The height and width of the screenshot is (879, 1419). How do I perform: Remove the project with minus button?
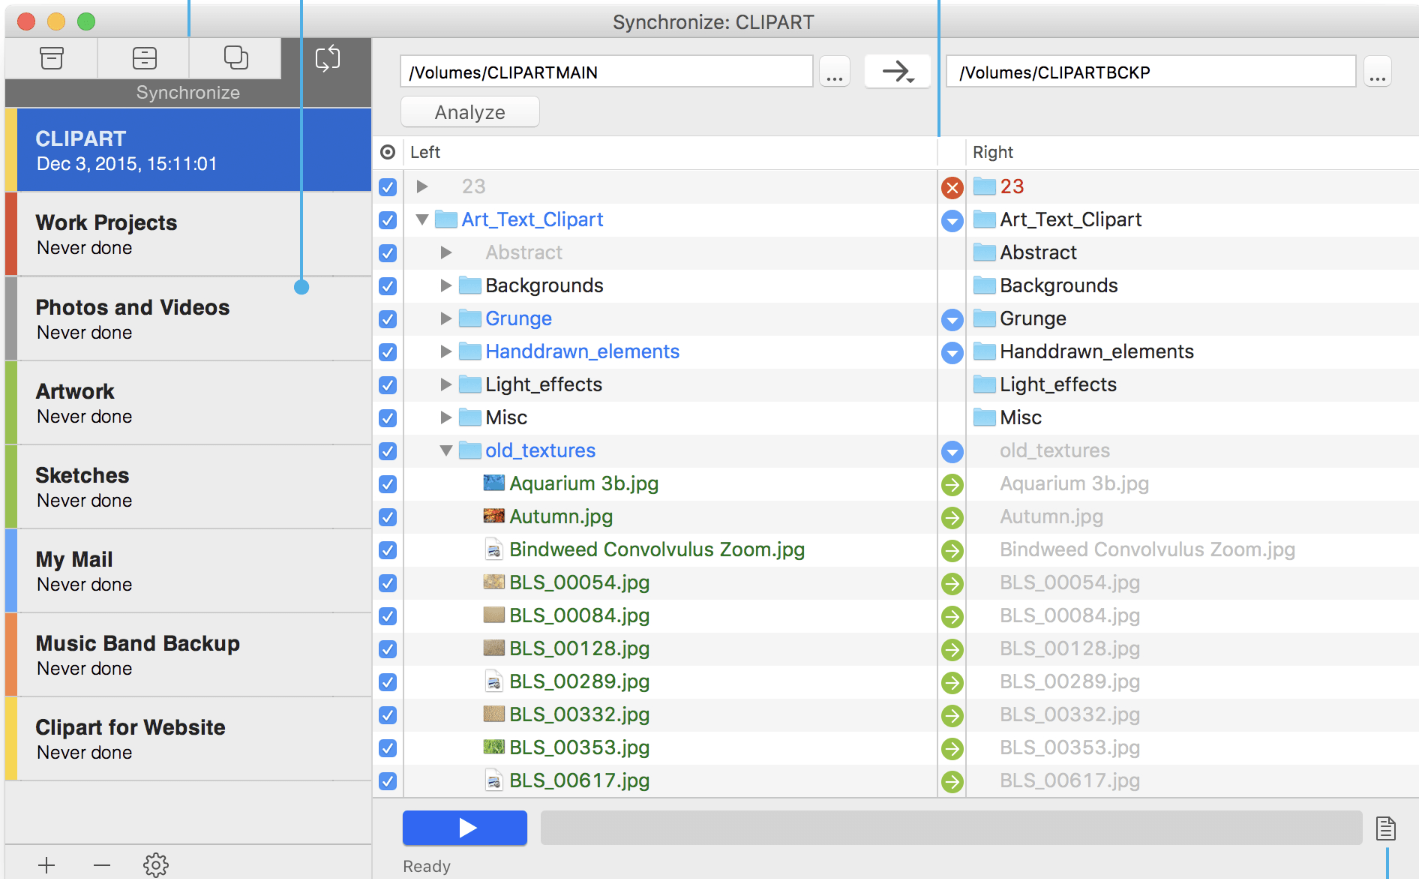tap(102, 864)
